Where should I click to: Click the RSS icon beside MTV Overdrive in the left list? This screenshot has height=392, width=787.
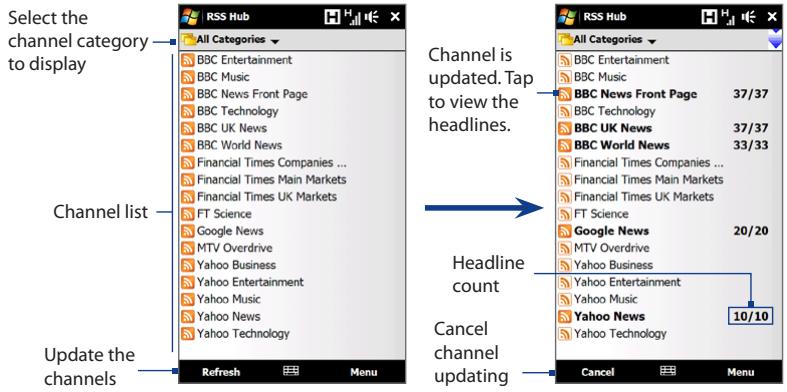pyautogui.click(x=188, y=248)
